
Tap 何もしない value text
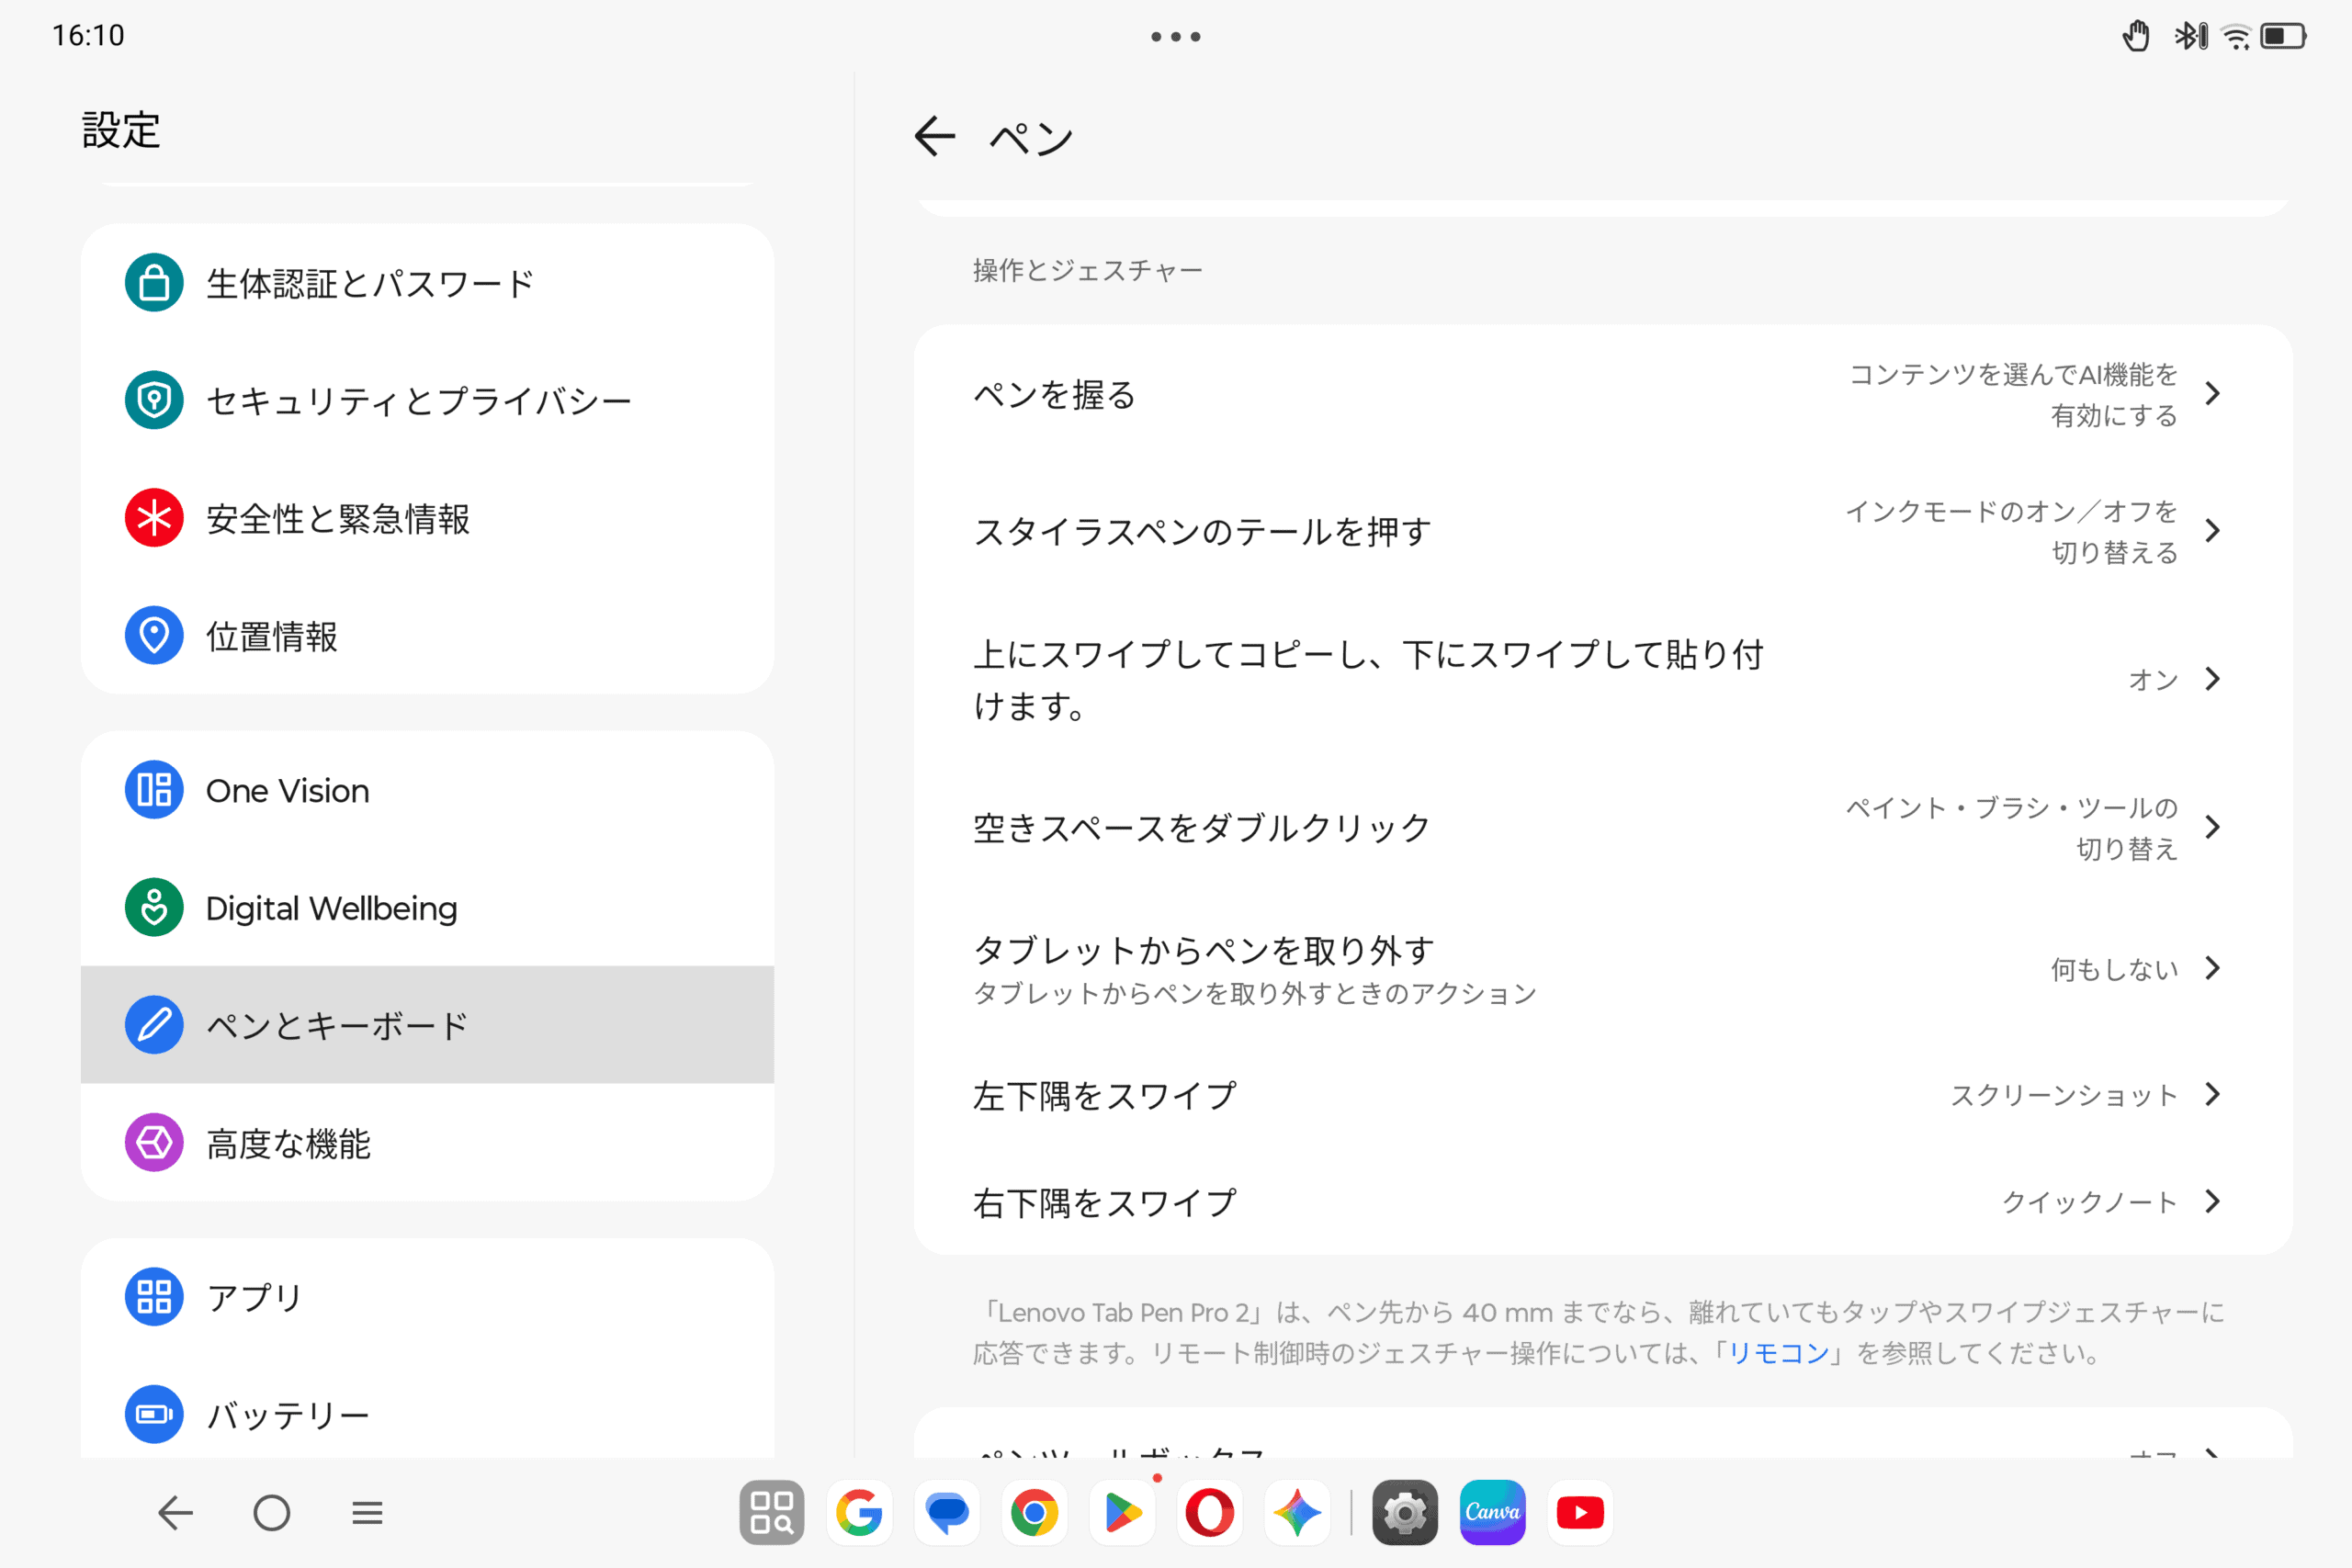pyautogui.click(x=2114, y=969)
